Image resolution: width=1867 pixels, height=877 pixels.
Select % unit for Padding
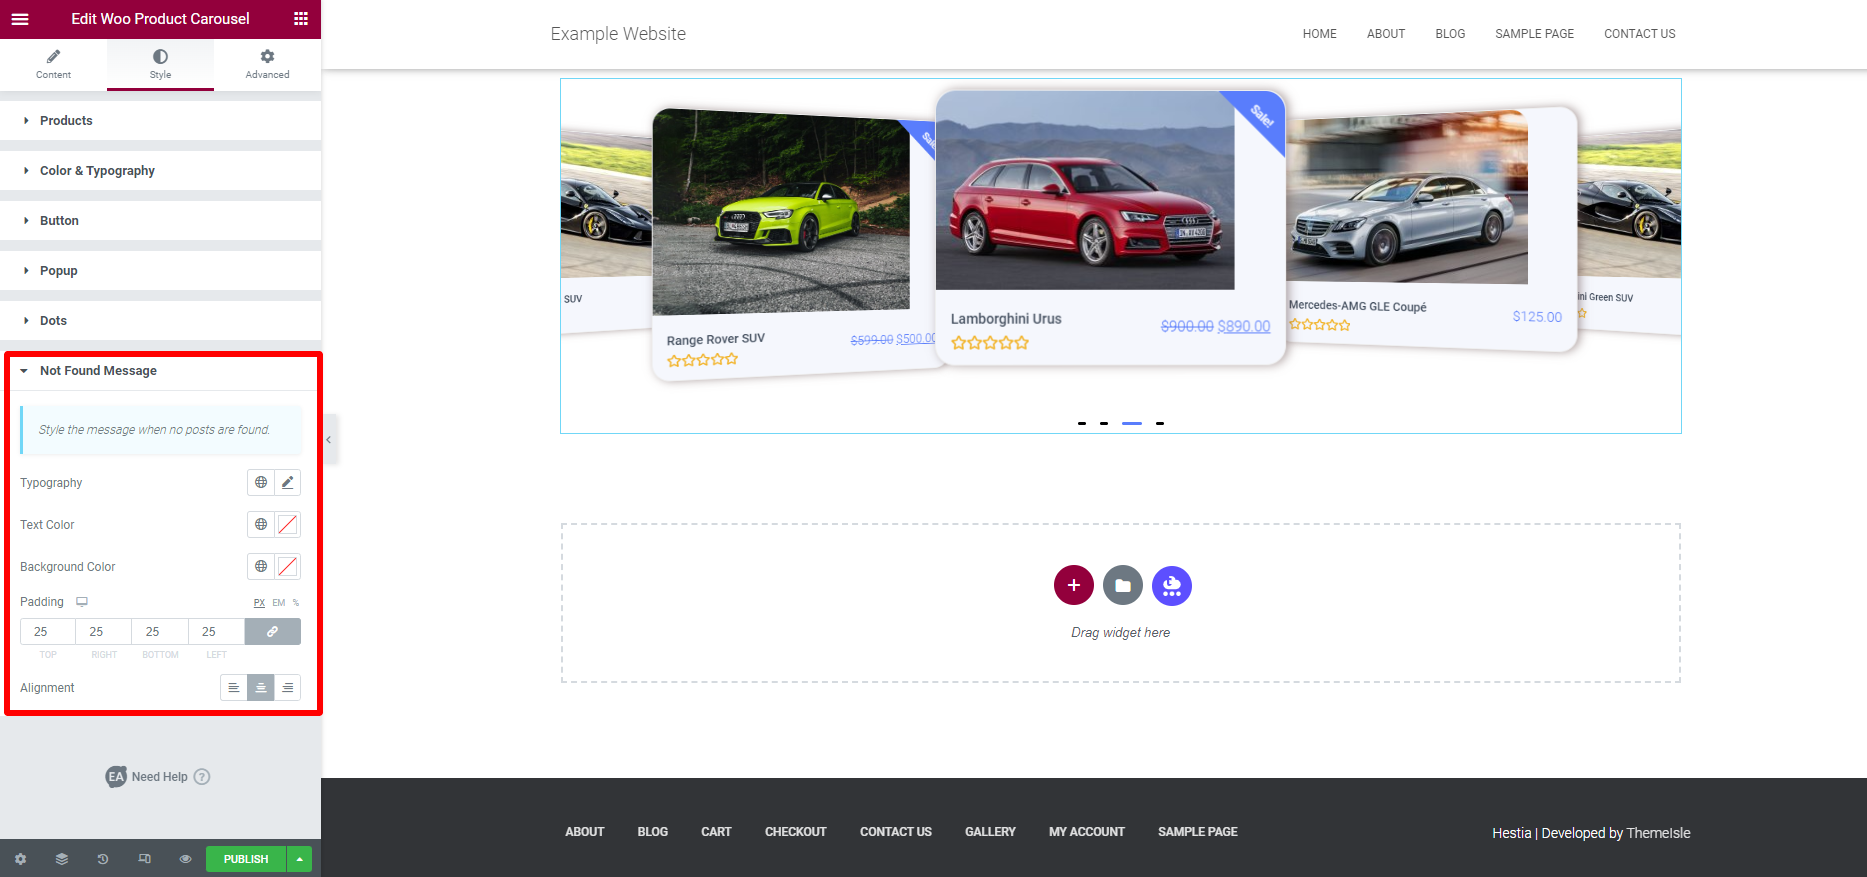pos(296,603)
